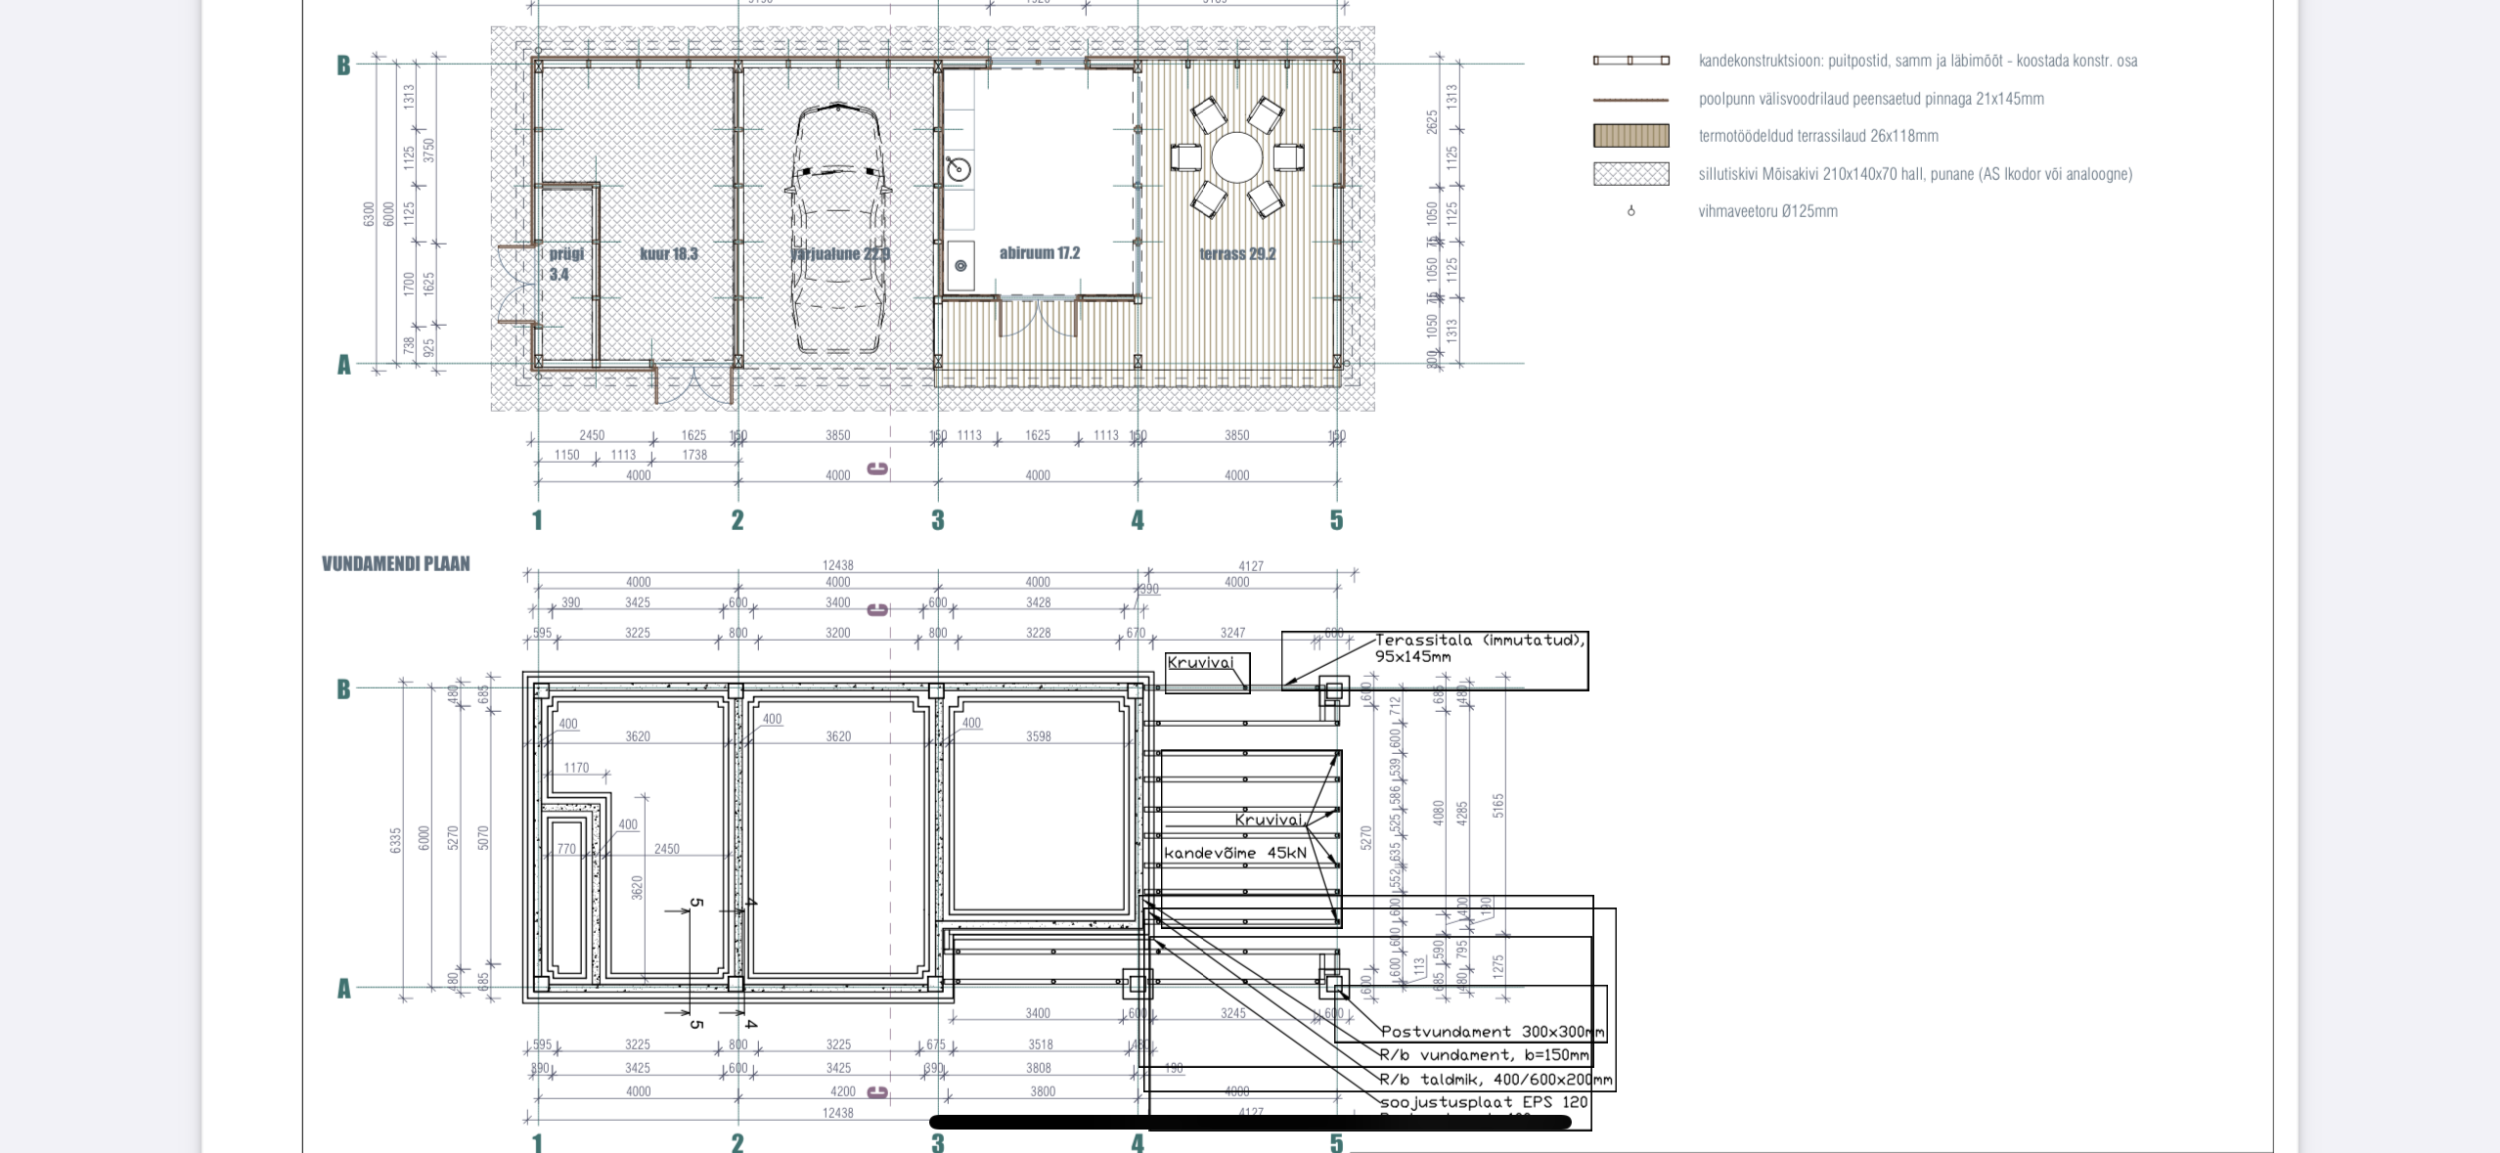Click the purple C marker under dimension 3850
This screenshot has height=1153, width=2500.
click(x=877, y=469)
